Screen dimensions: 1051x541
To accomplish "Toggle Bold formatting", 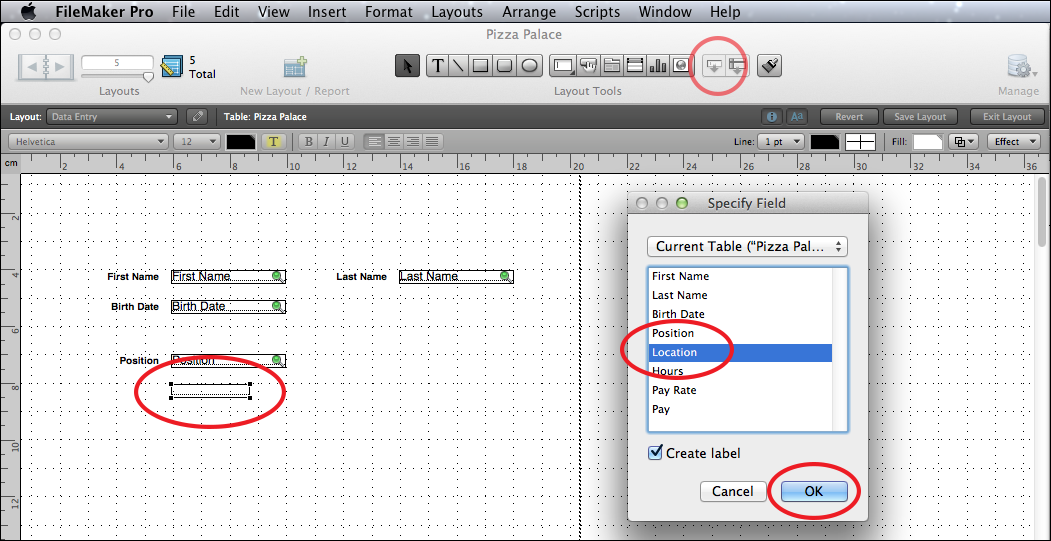I will point(308,141).
